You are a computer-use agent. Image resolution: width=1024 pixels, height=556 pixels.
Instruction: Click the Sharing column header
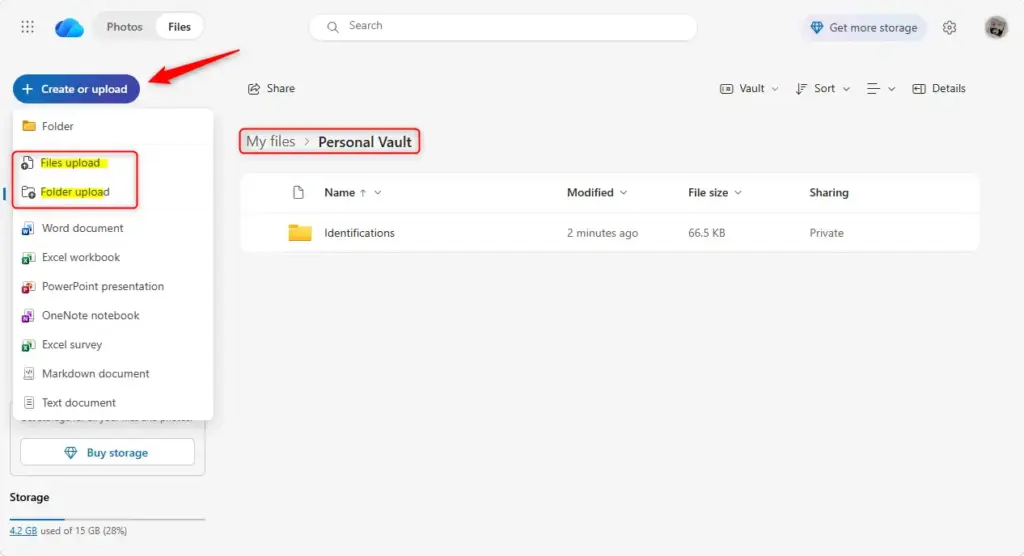click(829, 193)
